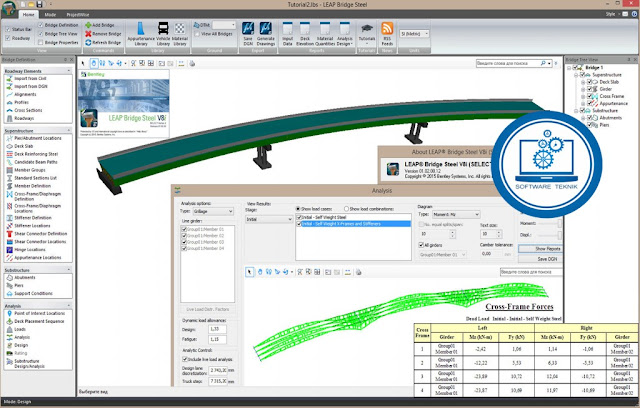Open the Material Quantities report

coord(325,33)
